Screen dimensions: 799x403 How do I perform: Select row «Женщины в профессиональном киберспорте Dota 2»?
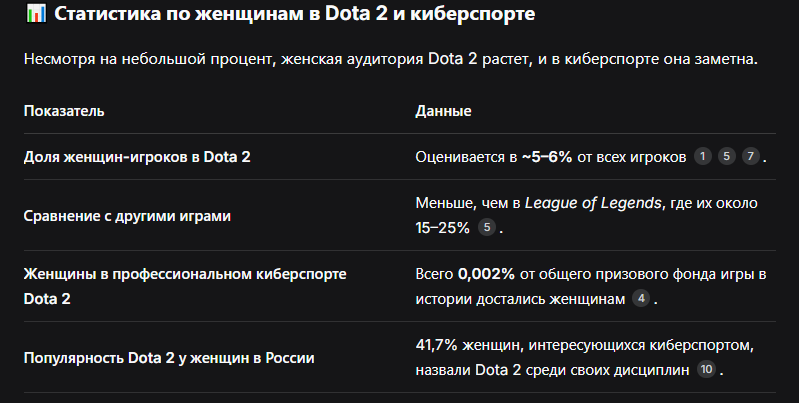[x=400, y=286]
